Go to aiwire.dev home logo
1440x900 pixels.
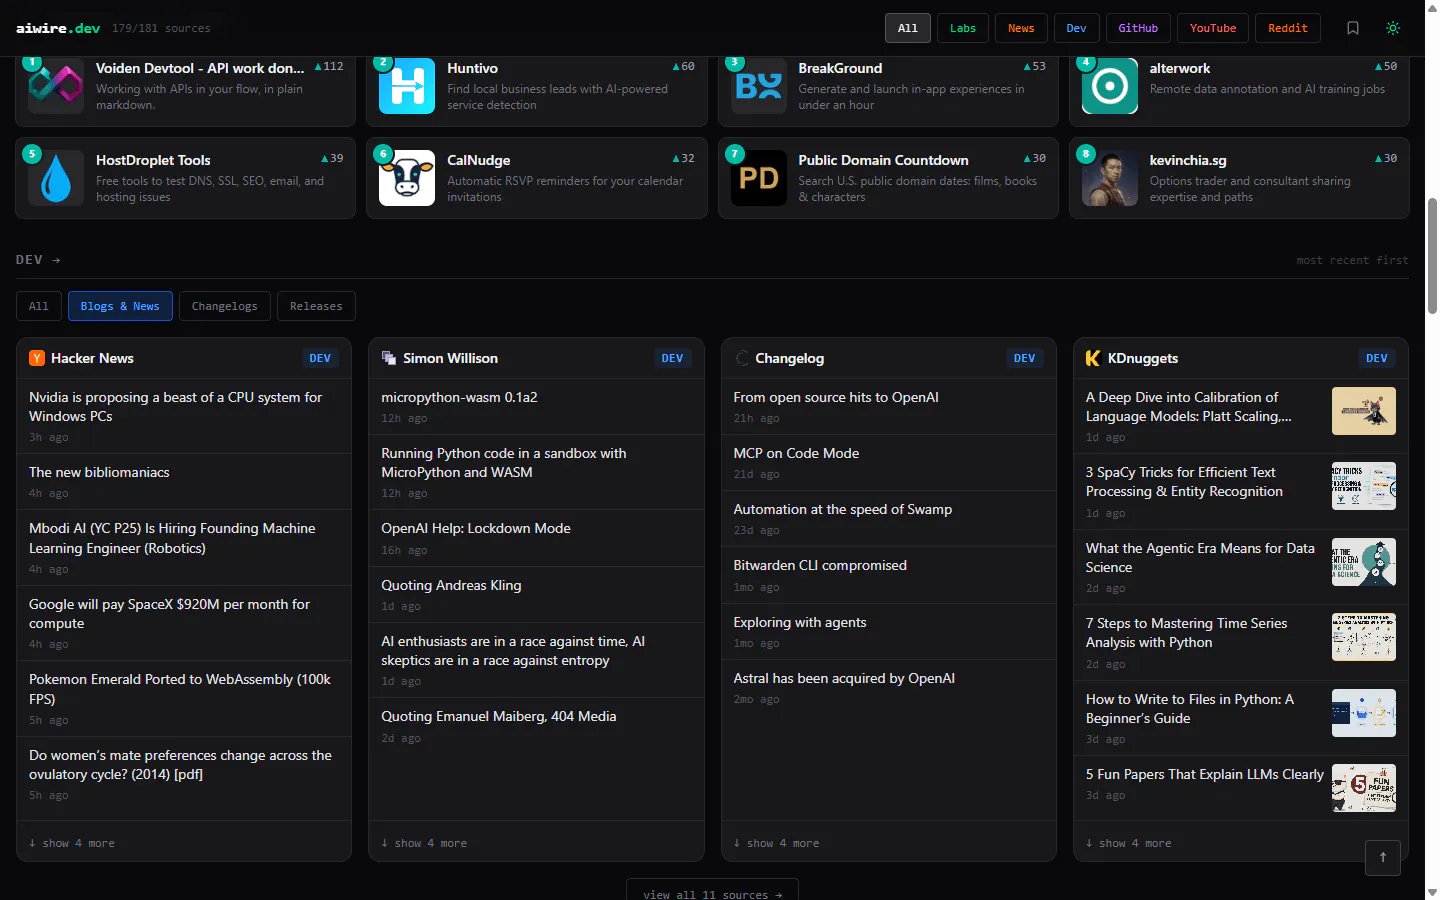[58, 28]
